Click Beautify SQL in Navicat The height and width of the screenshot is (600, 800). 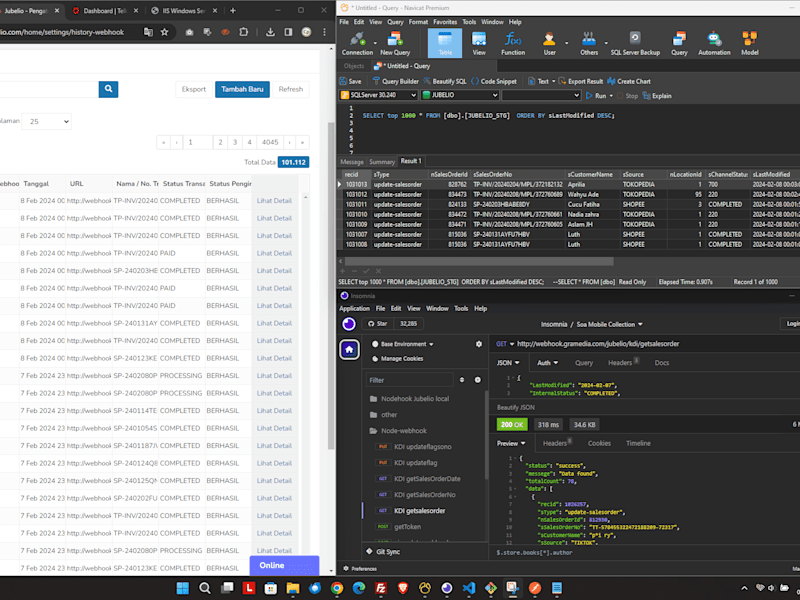click(x=444, y=81)
